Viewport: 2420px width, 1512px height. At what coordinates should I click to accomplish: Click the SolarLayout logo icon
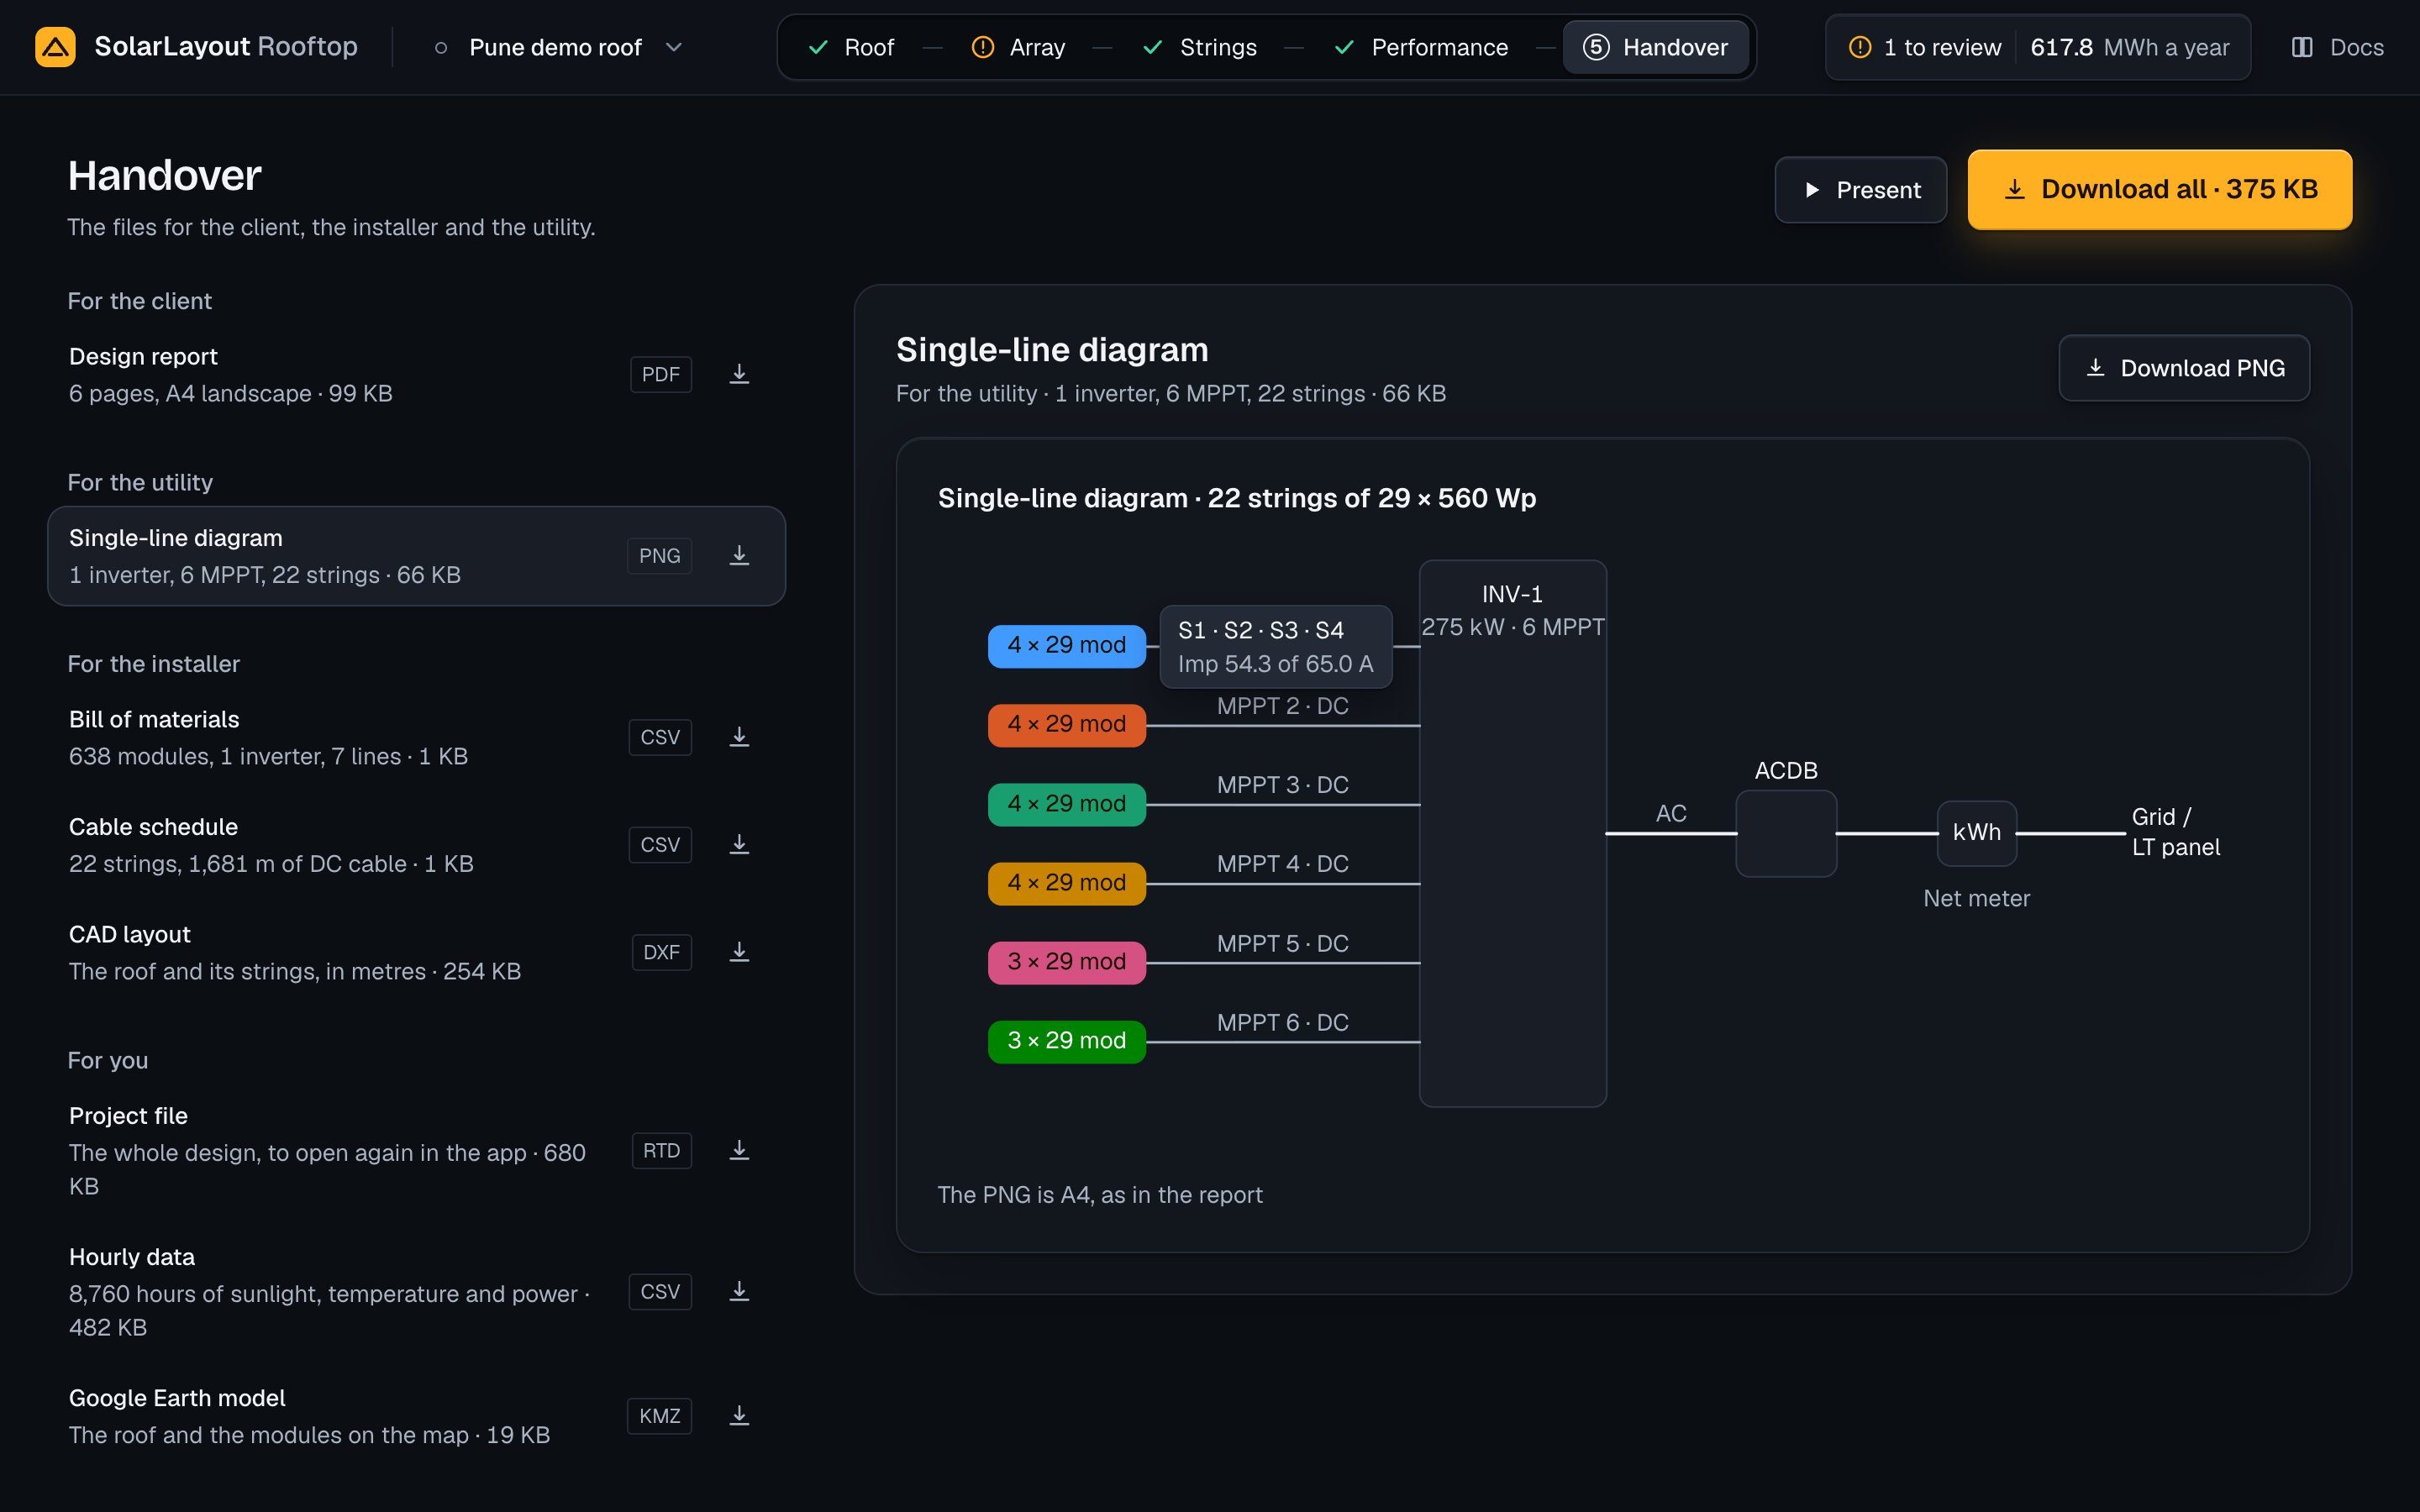click(55, 47)
